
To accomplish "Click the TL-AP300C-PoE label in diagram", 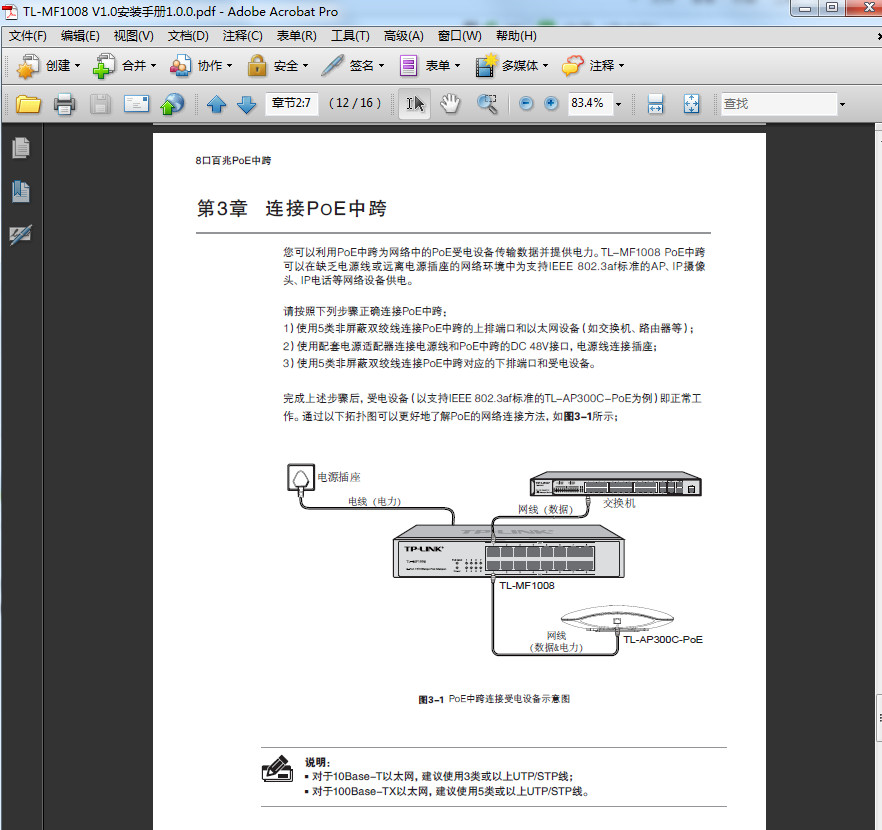I will [x=663, y=639].
